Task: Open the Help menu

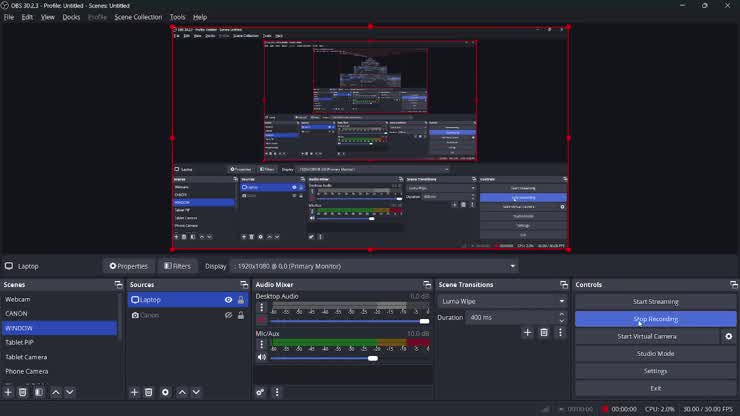Action: 200,17
